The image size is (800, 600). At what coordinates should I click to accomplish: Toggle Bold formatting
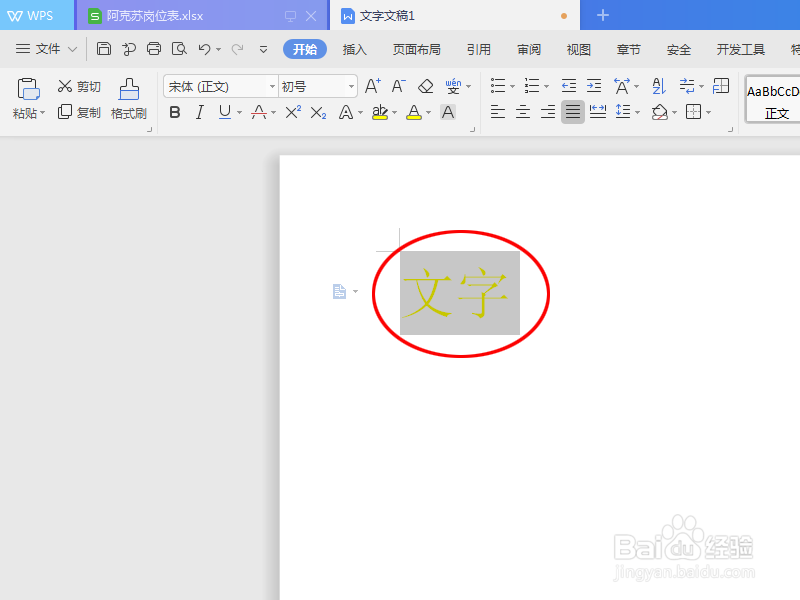tap(174, 112)
